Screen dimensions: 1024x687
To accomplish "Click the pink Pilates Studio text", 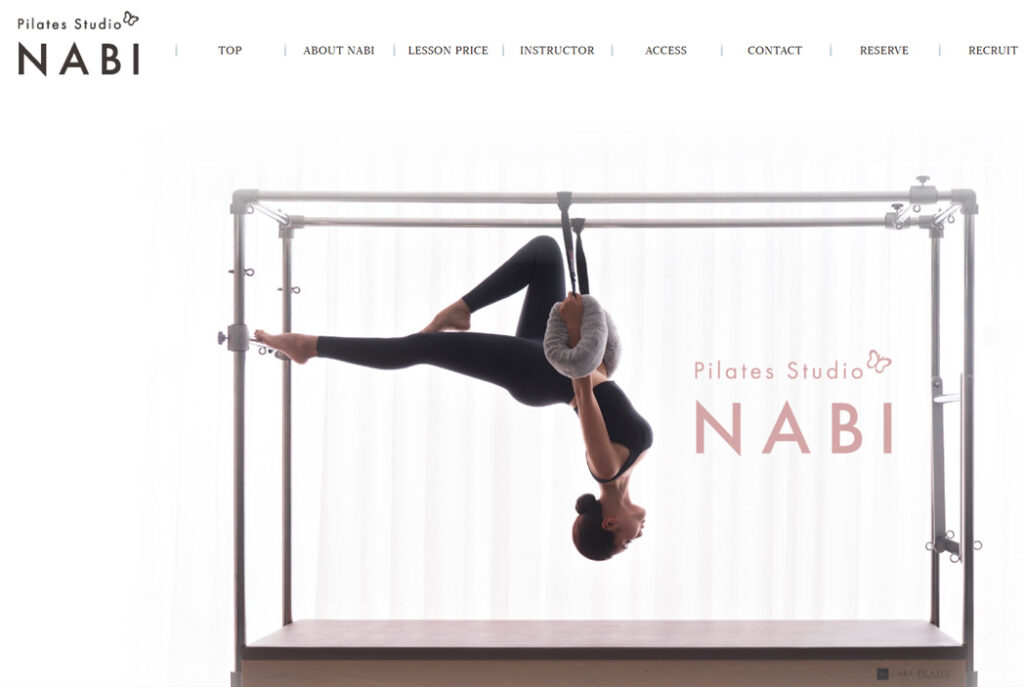I will coord(778,370).
